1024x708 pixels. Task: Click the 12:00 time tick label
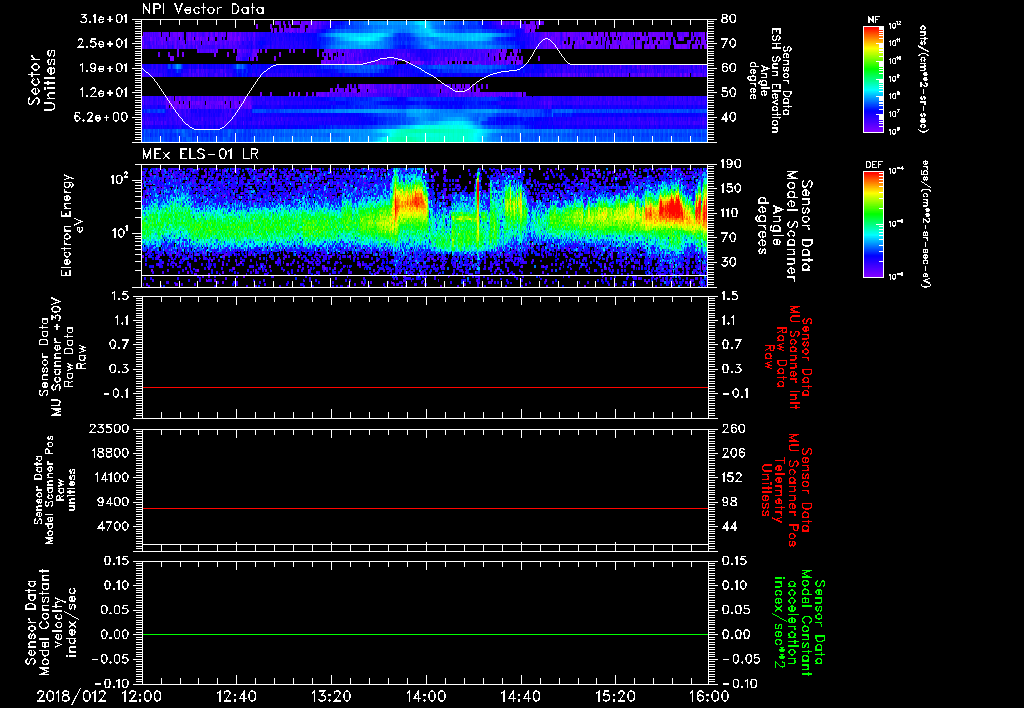pos(142,696)
